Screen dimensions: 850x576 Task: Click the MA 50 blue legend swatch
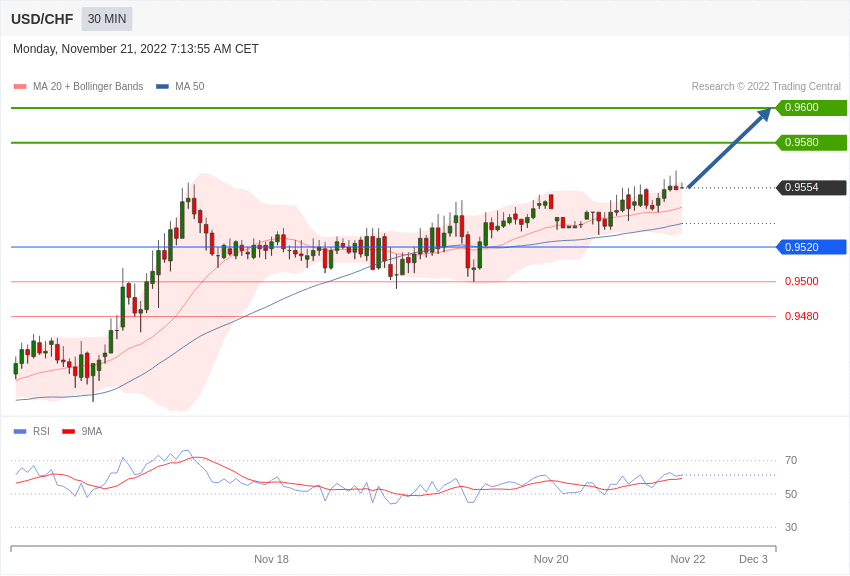pos(162,87)
